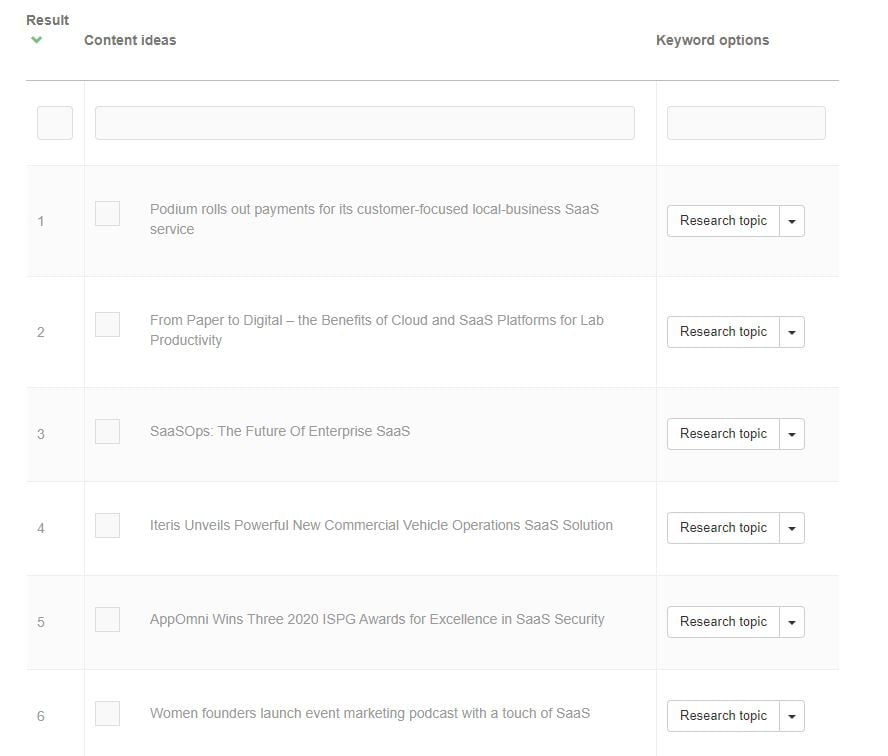This screenshot has height=756, width=888.
Task: Check the box for Podium rolls out payments
Action: [x=108, y=213]
